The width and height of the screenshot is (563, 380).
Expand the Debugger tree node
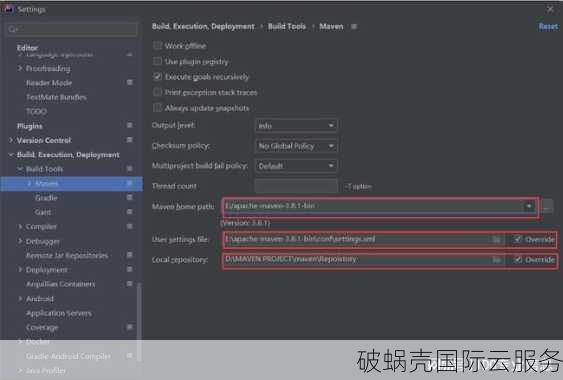pos(20,241)
